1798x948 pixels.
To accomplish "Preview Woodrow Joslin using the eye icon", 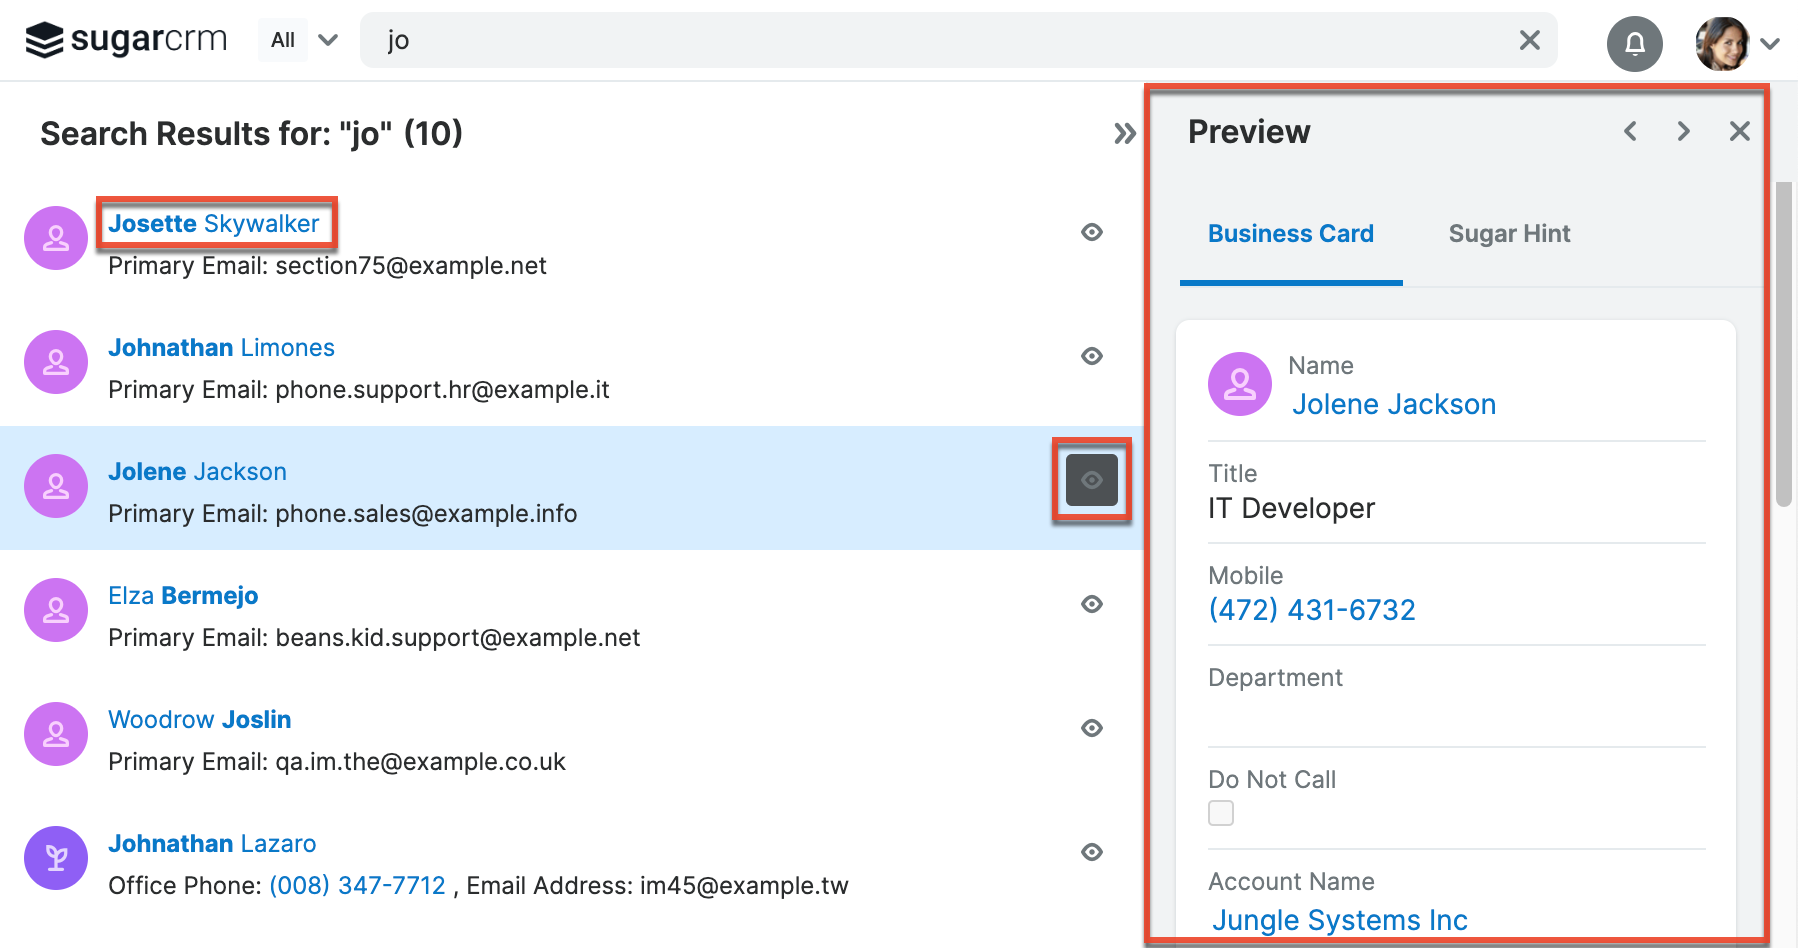I will point(1092,728).
